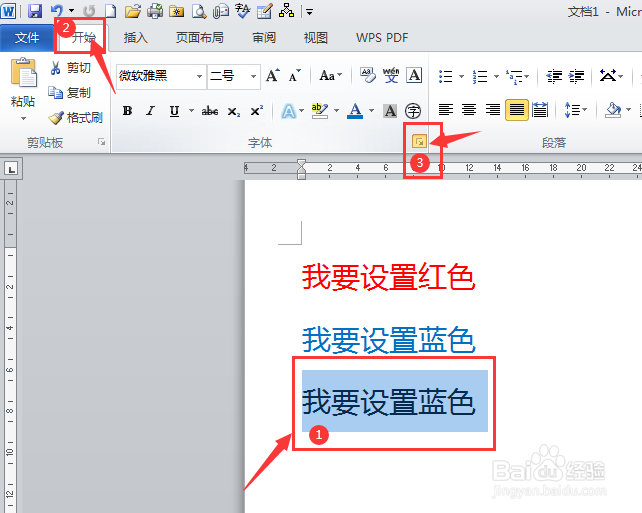Select center alignment button
This screenshot has width=642, height=513.
coord(469,110)
